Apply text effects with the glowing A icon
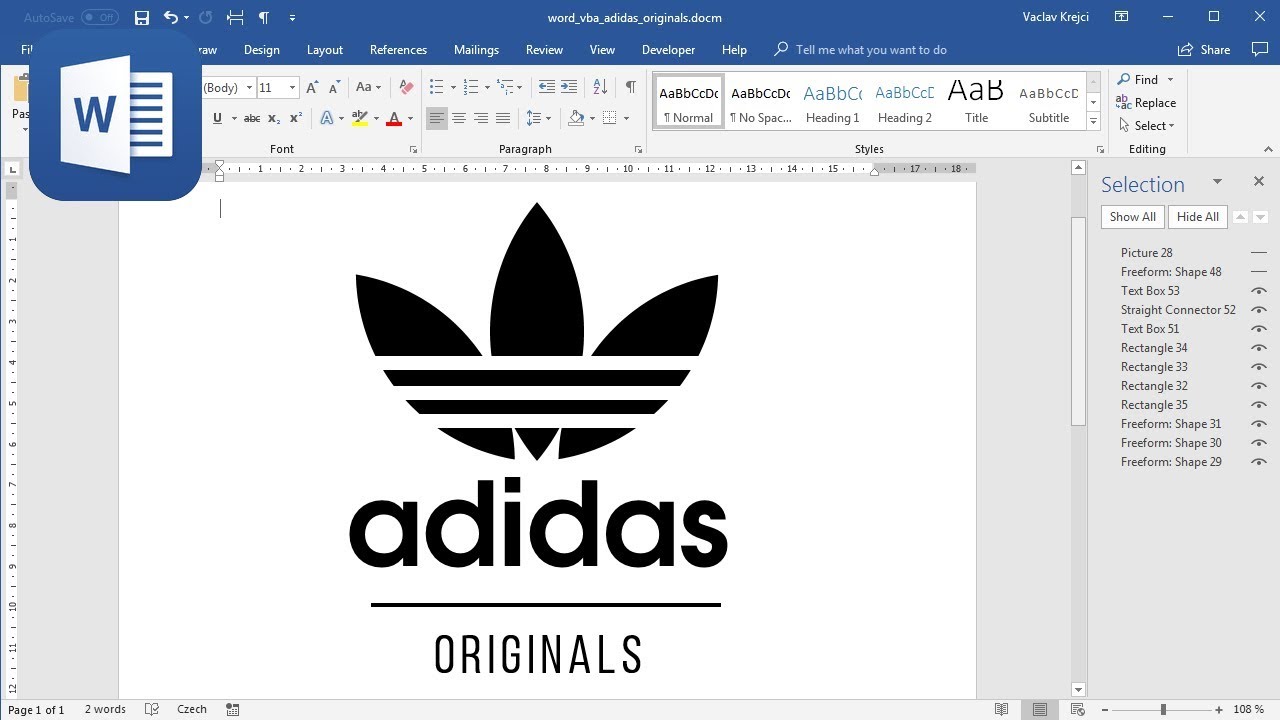The width and height of the screenshot is (1280, 720). [x=326, y=118]
